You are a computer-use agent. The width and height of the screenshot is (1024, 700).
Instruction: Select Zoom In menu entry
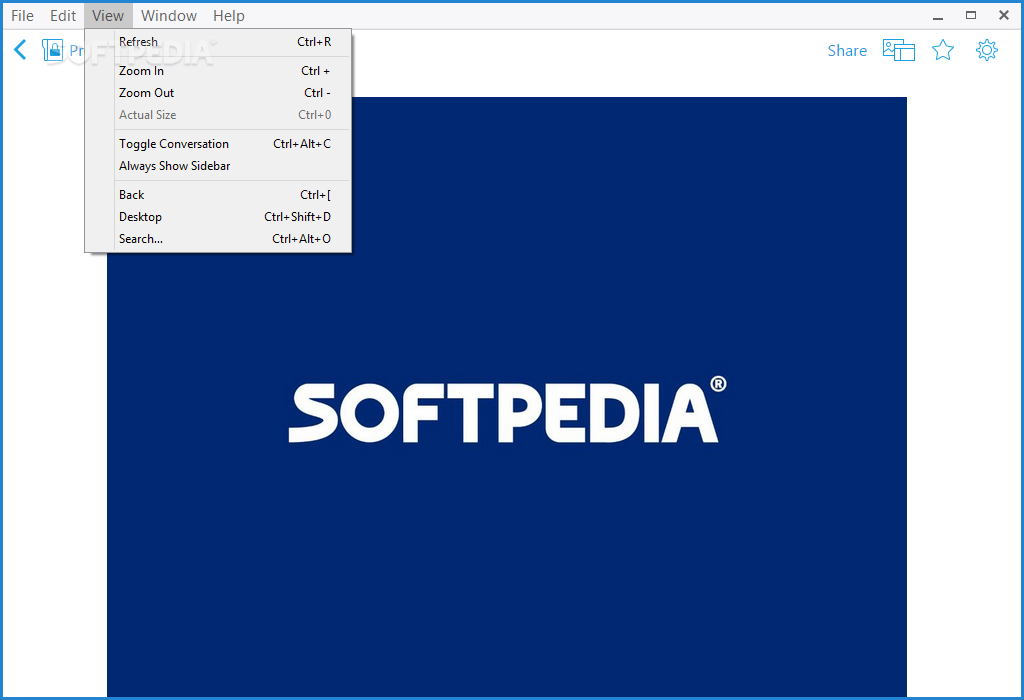218,71
